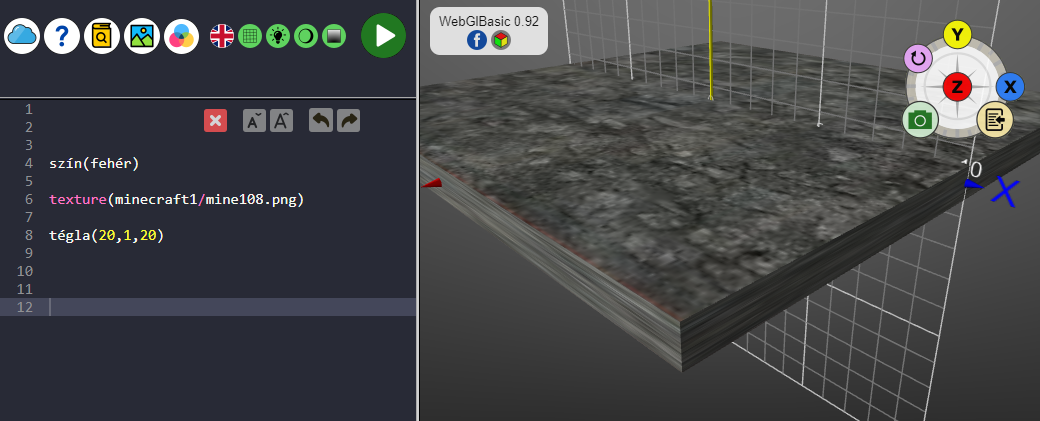Screen dimensions: 1040x421
Task: Undo the last code edit
Action: (x=320, y=121)
